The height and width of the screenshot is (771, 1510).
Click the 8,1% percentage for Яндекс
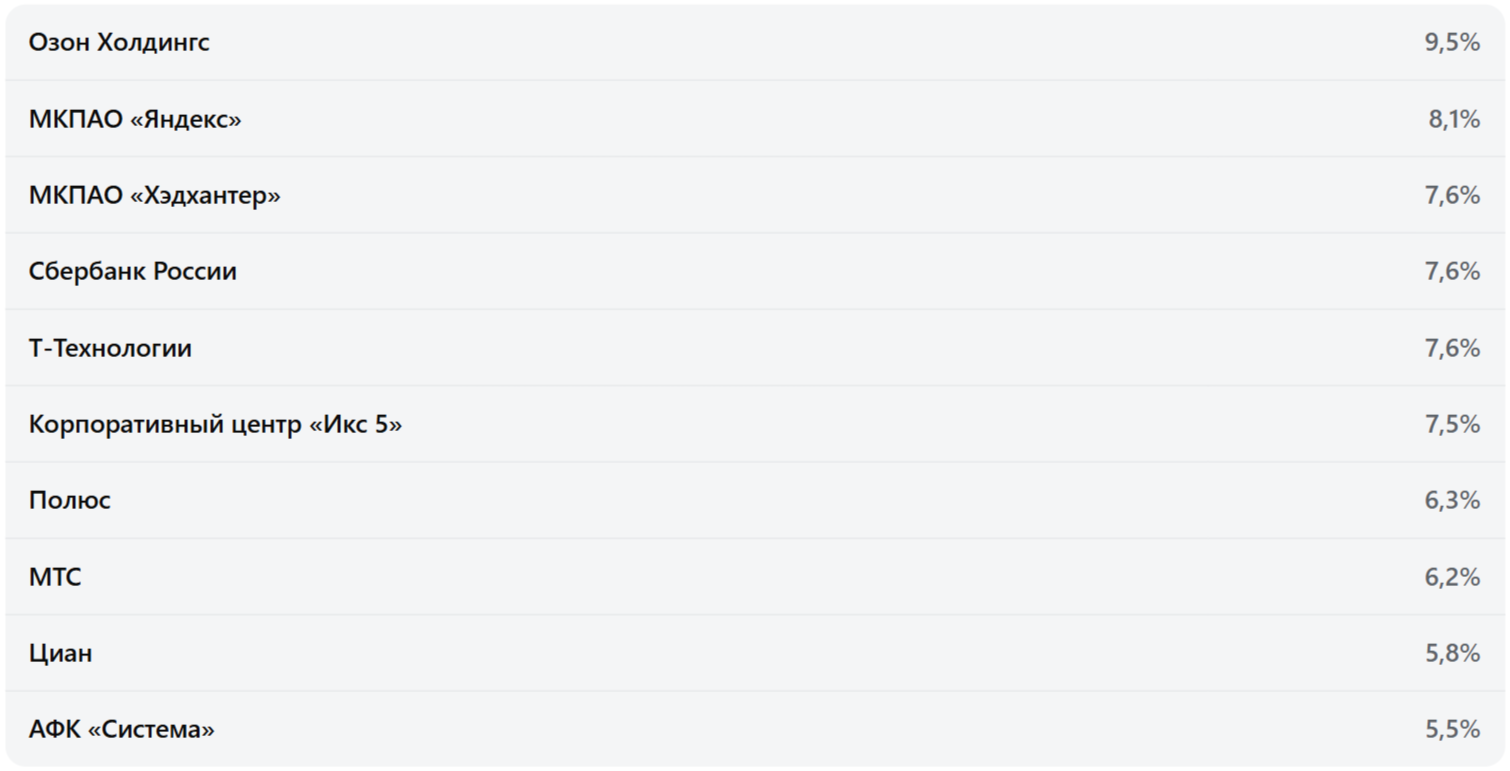point(1453,120)
